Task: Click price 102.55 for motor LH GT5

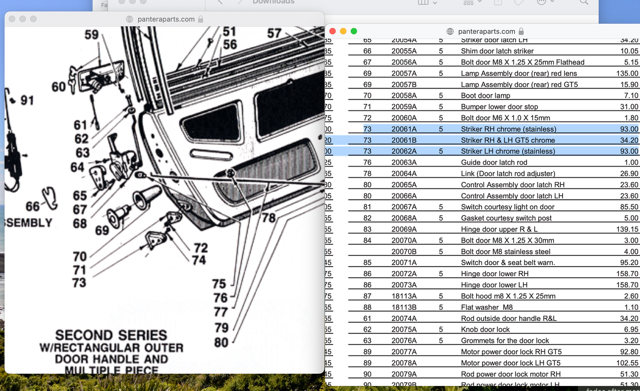Action: [x=627, y=363]
